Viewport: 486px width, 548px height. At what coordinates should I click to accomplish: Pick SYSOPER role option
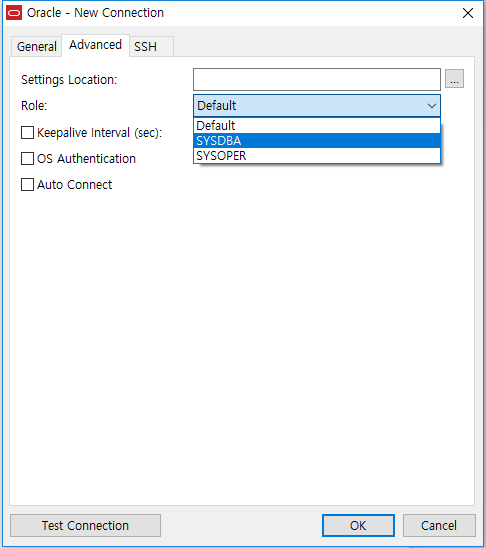point(317,156)
